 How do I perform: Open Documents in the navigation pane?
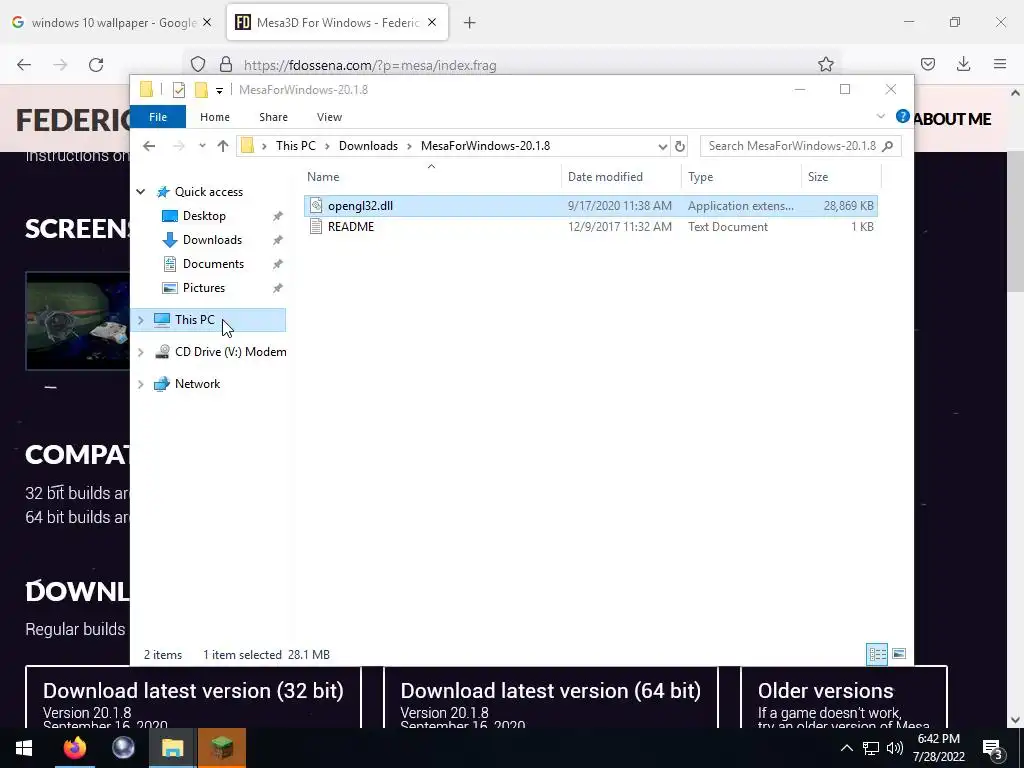pyautogui.click(x=213, y=264)
